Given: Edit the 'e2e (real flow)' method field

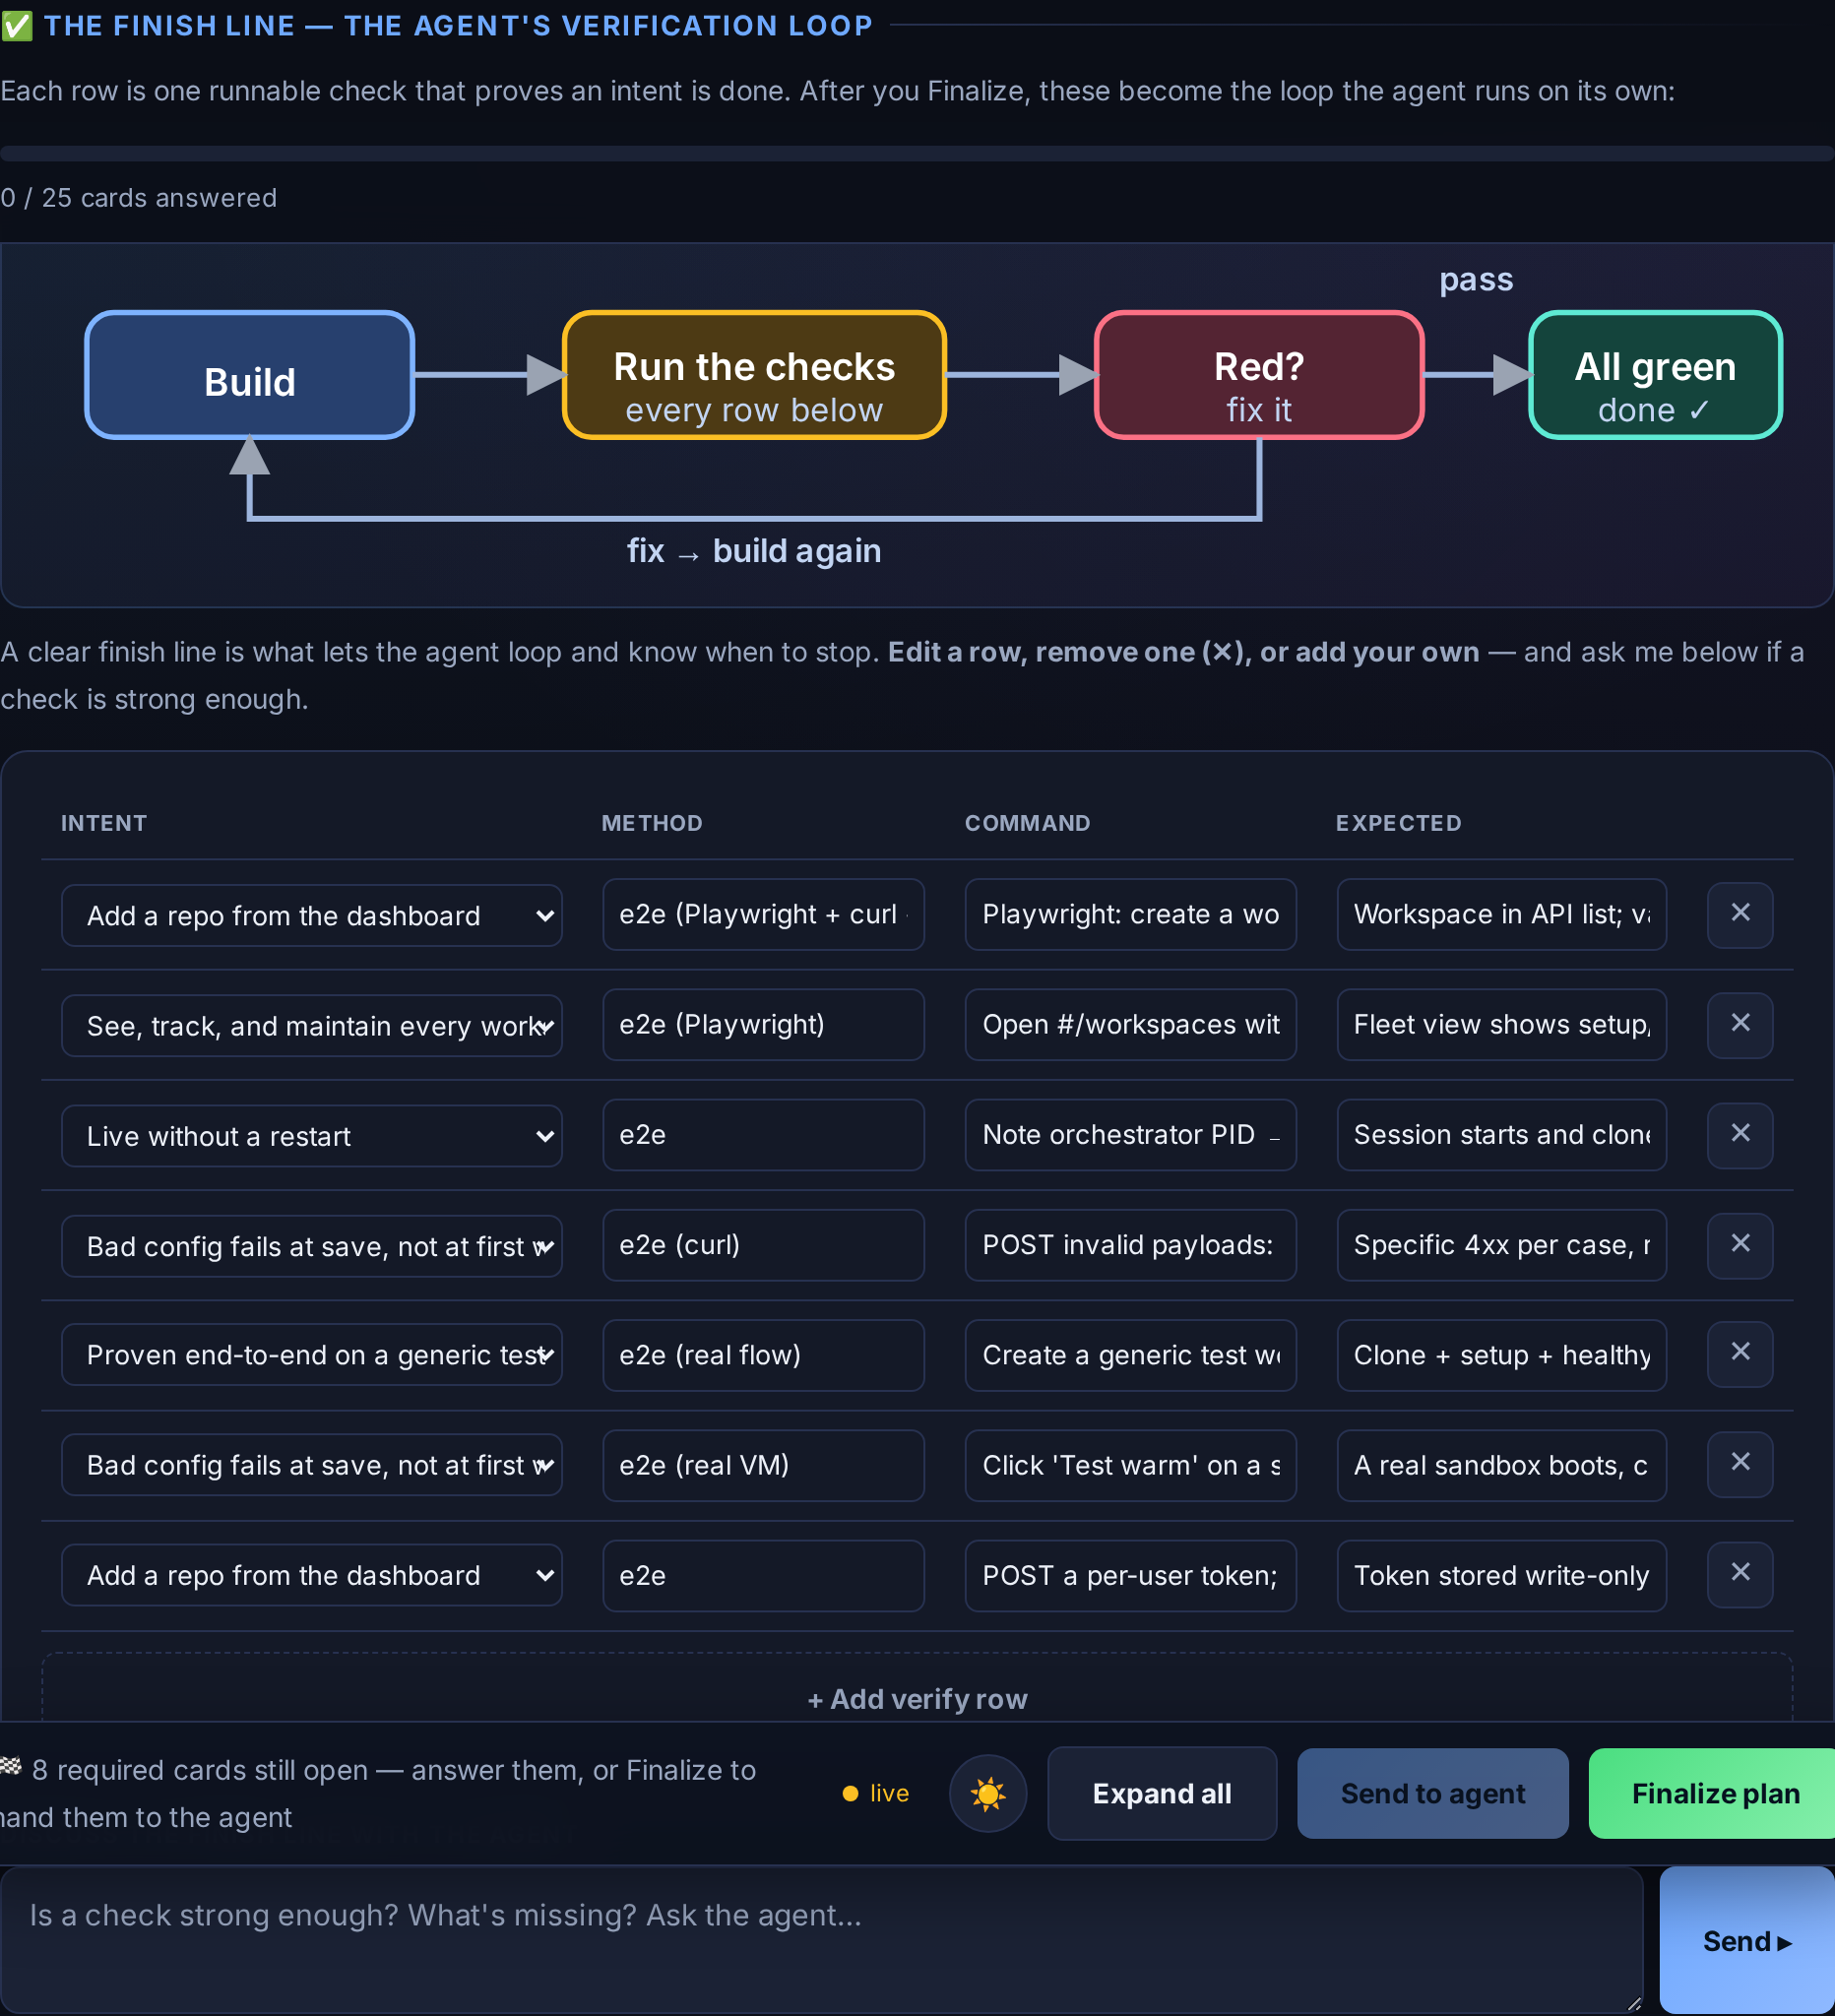Looking at the screenshot, I should [763, 1354].
